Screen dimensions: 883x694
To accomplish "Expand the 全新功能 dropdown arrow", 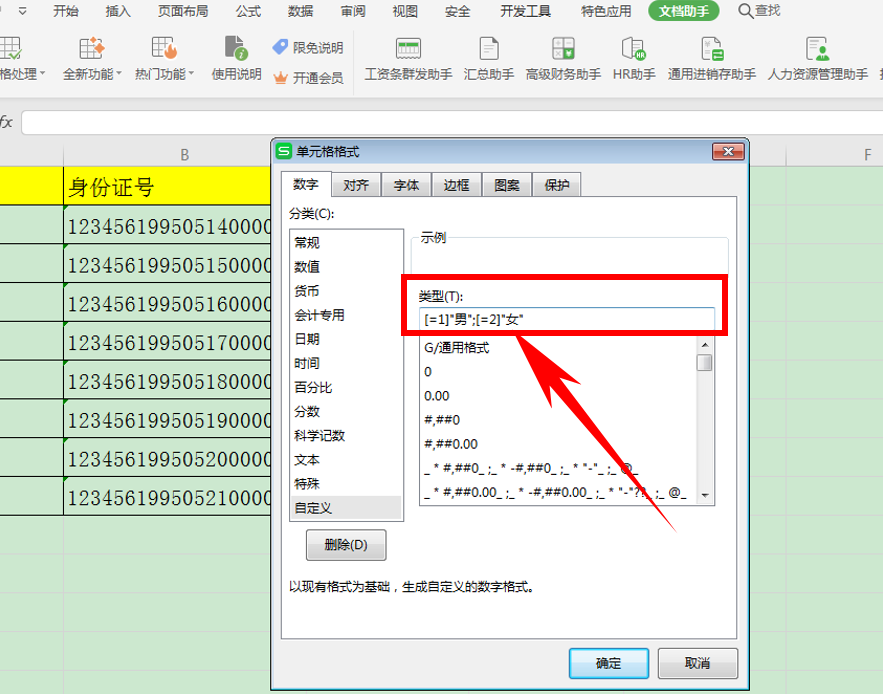I will point(119,74).
